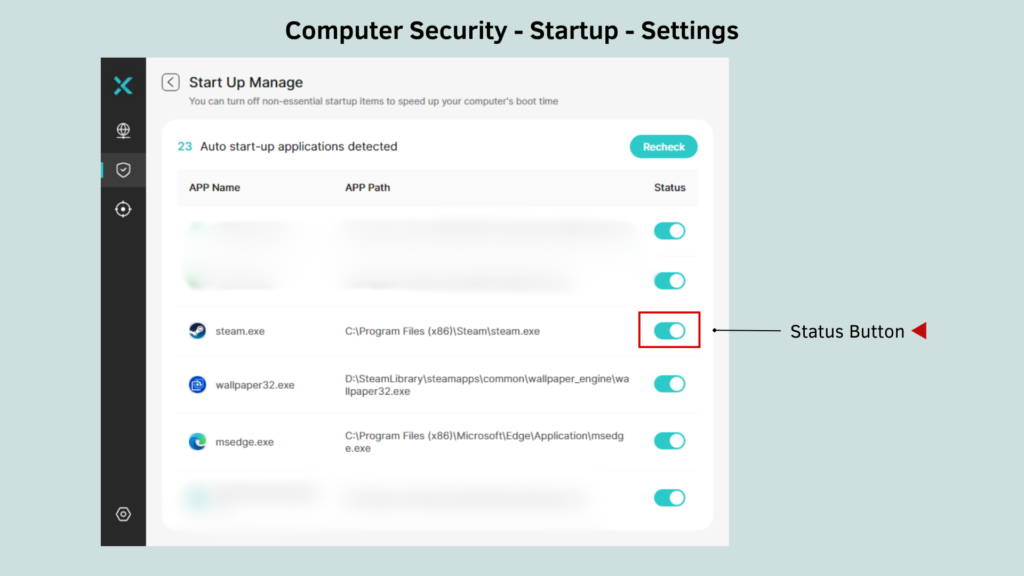
Task: Disable the steam.exe startup toggle
Action: point(669,330)
